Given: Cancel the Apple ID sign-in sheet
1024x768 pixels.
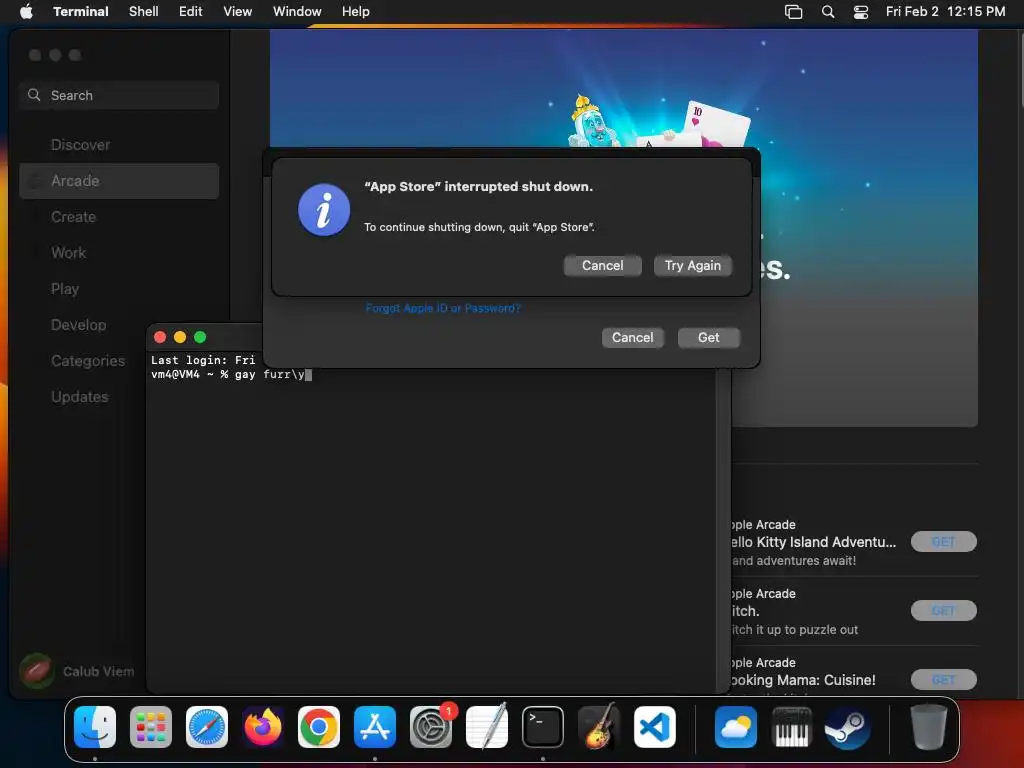Looking at the screenshot, I should tap(632, 338).
